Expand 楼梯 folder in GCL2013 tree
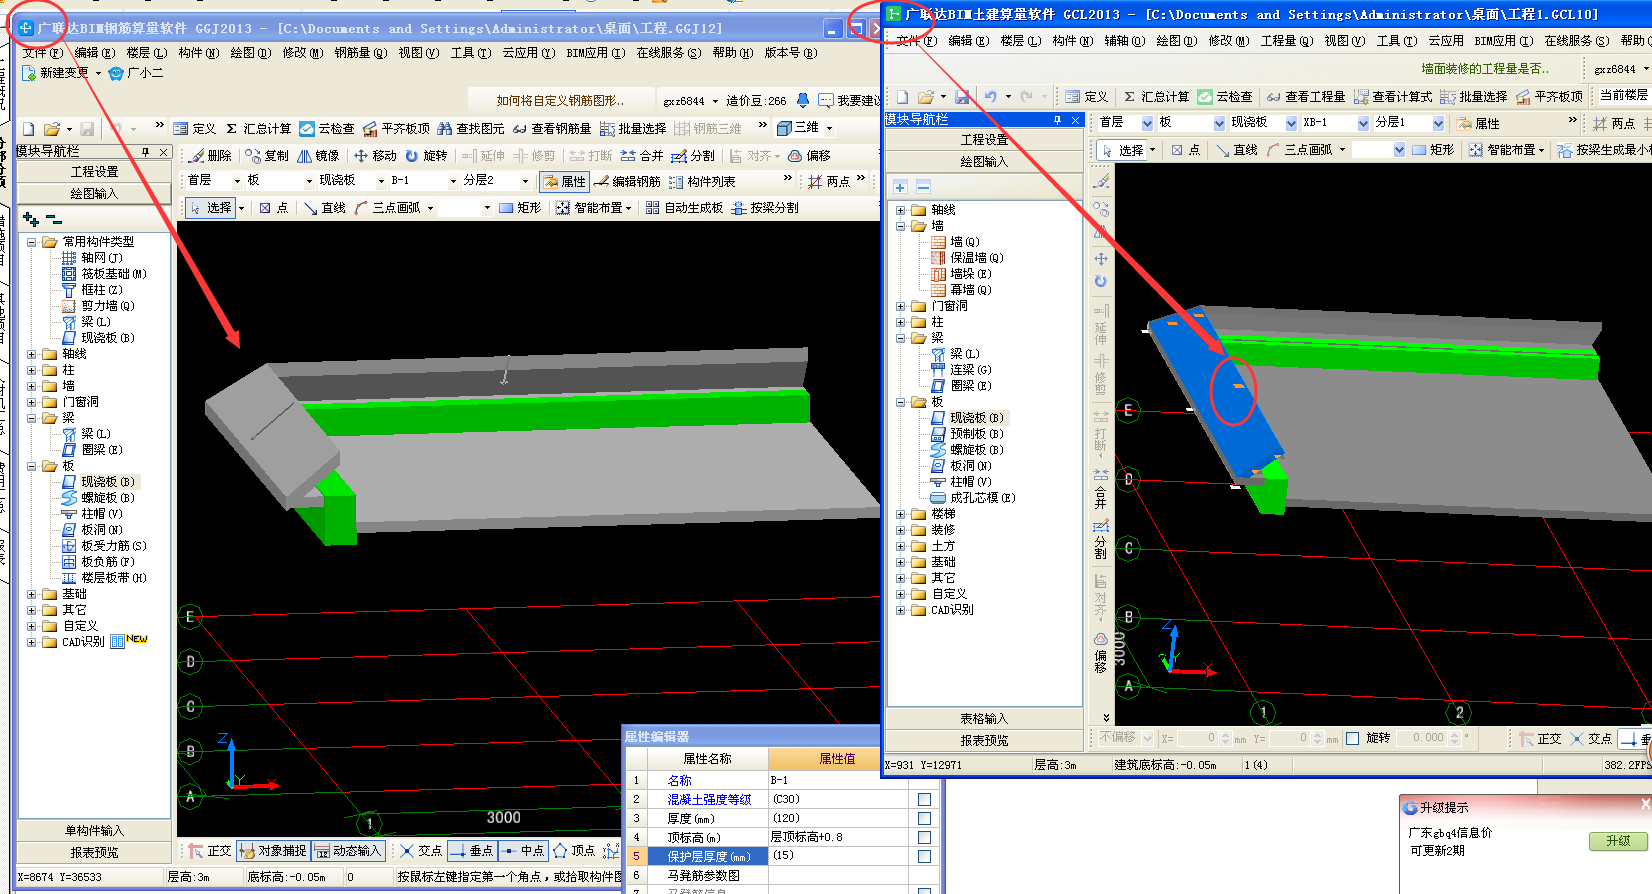This screenshot has height=894, width=1652. tap(900, 514)
